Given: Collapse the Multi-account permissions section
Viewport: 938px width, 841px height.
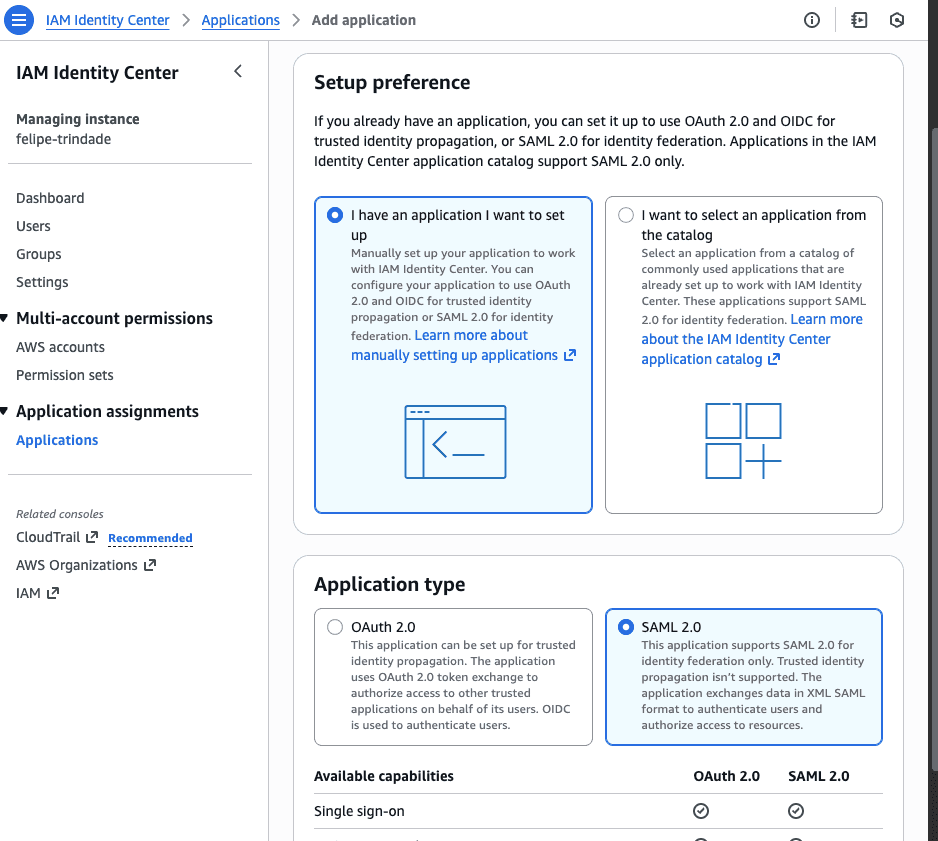Looking at the screenshot, I should [5, 318].
